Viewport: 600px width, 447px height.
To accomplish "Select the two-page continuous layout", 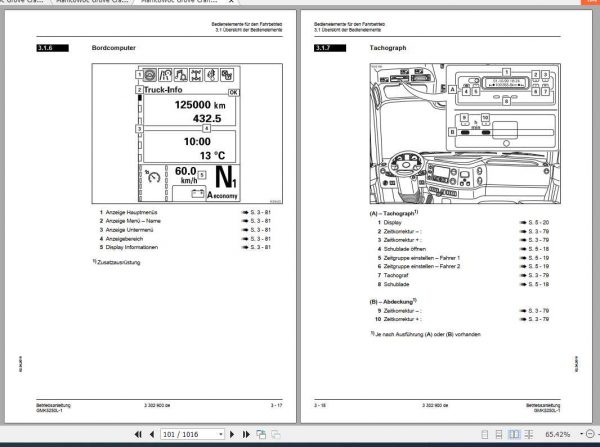I will tap(529, 434).
